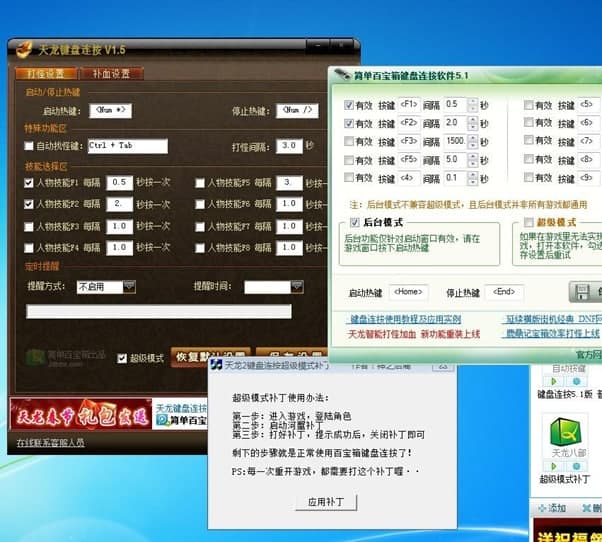This screenshot has height=542, width=602.
Task: Enable 有效 for the <5> key row
Action: tap(529, 104)
